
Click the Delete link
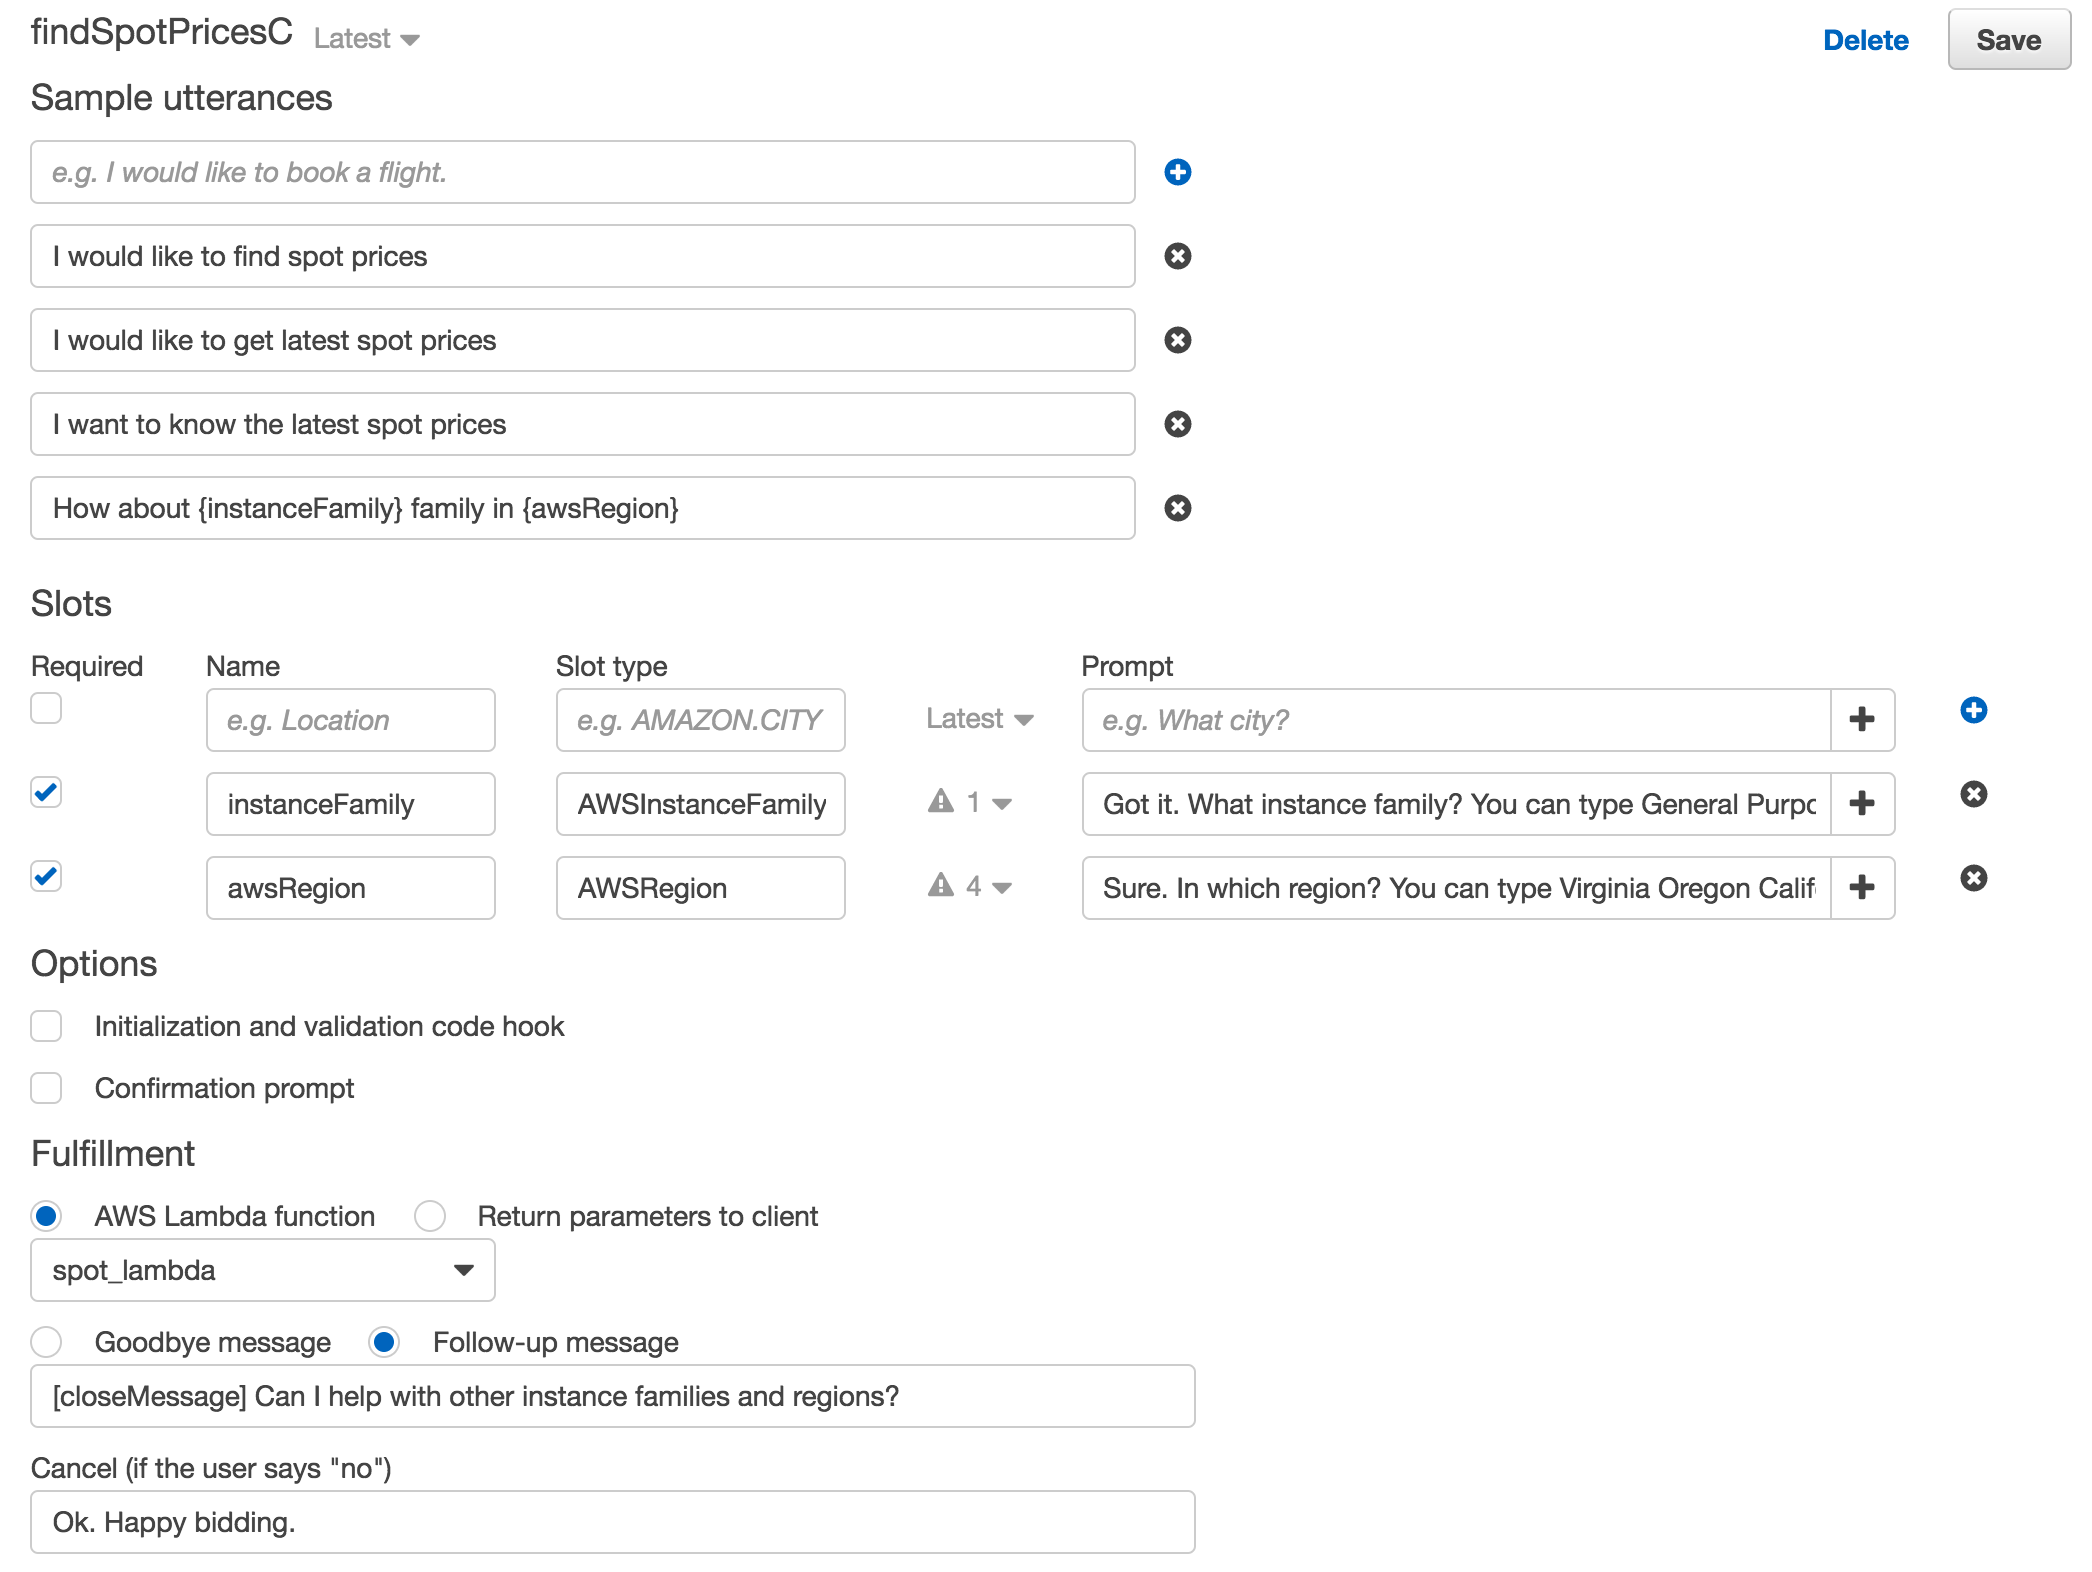point(1865,40)
